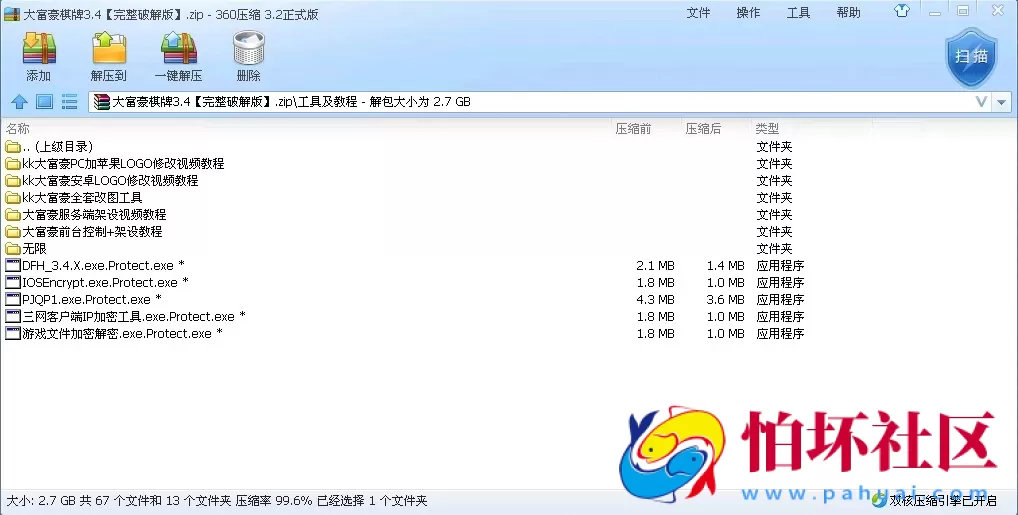
Task: Click the status bar size summary text
Action: coord(217,501)
